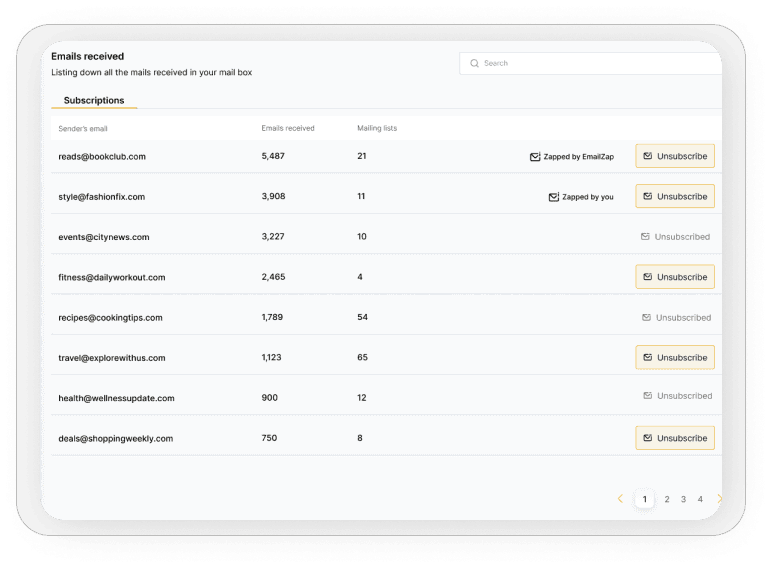Click Unsubscribed status for events@citynews.com
772x569 pixels.
(676, 237)
